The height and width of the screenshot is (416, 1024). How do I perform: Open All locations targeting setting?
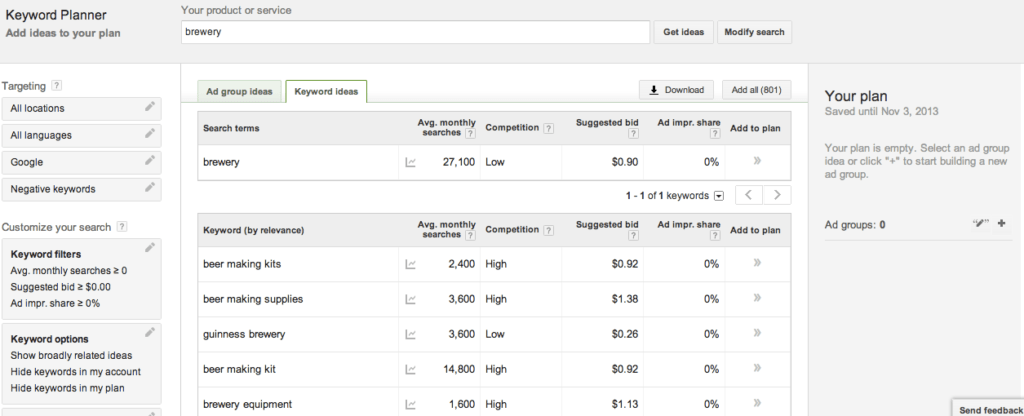(x=82, y=108)
